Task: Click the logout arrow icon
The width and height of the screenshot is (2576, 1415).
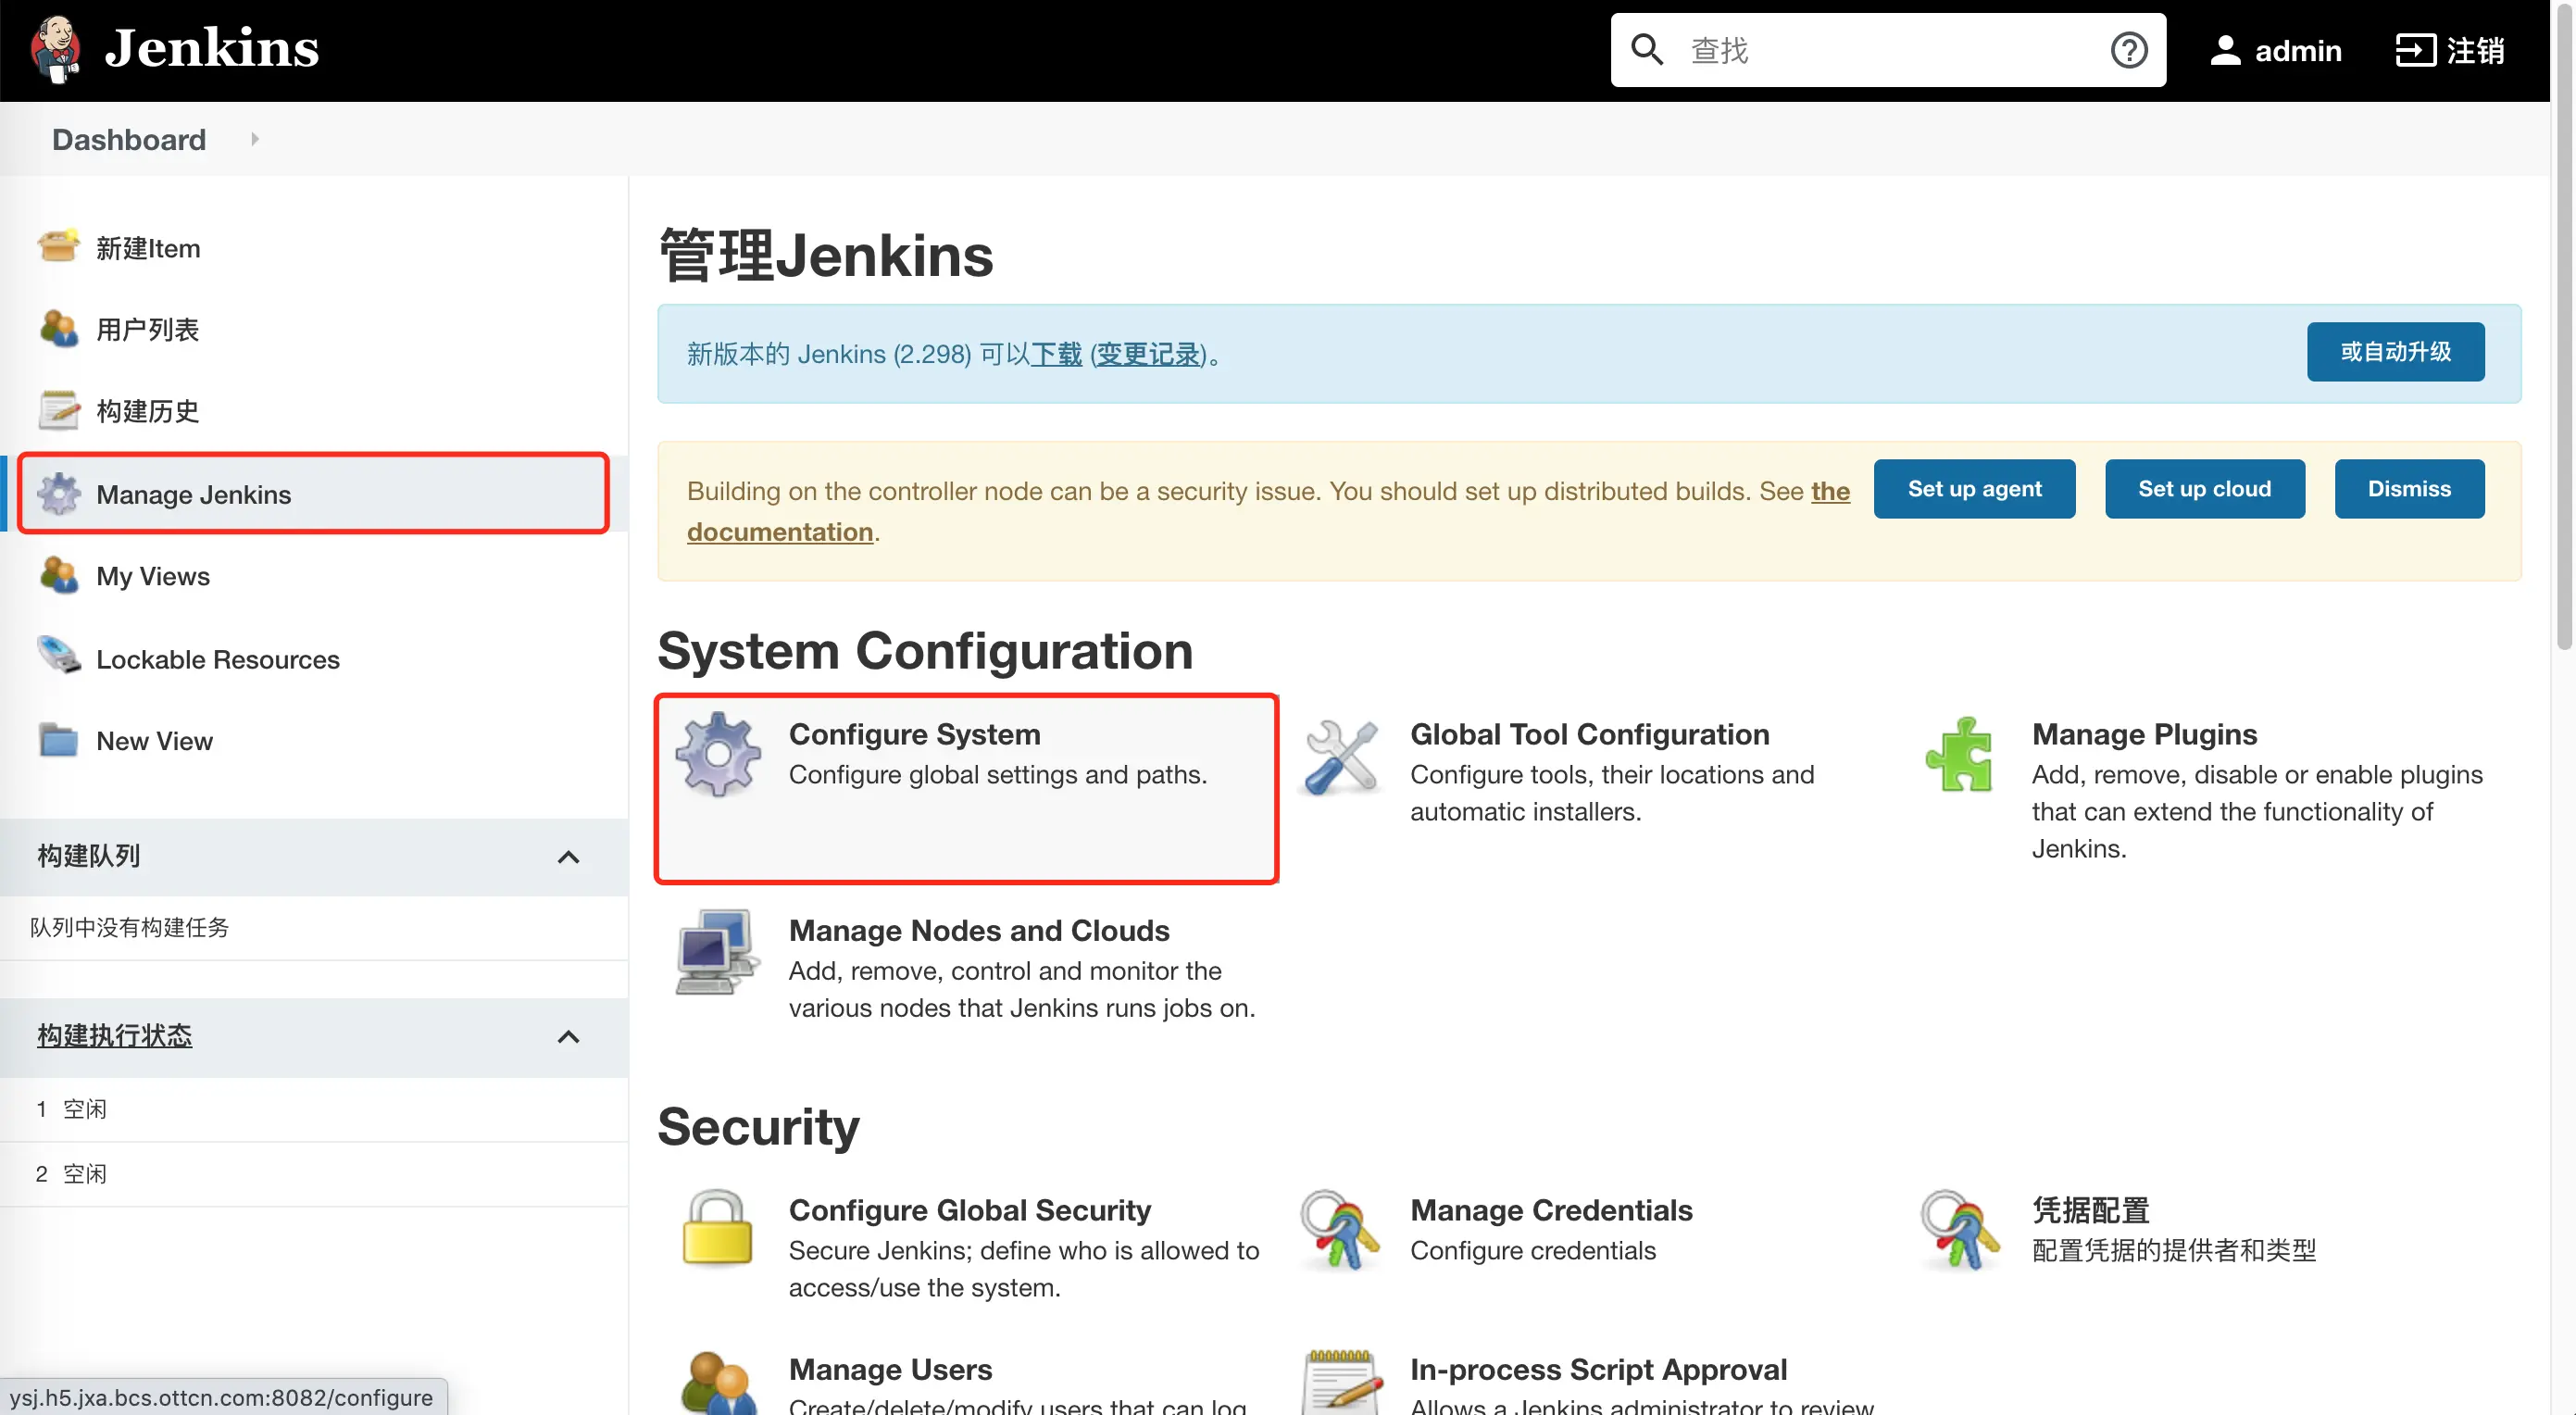Action: (x=2414, y=50)
